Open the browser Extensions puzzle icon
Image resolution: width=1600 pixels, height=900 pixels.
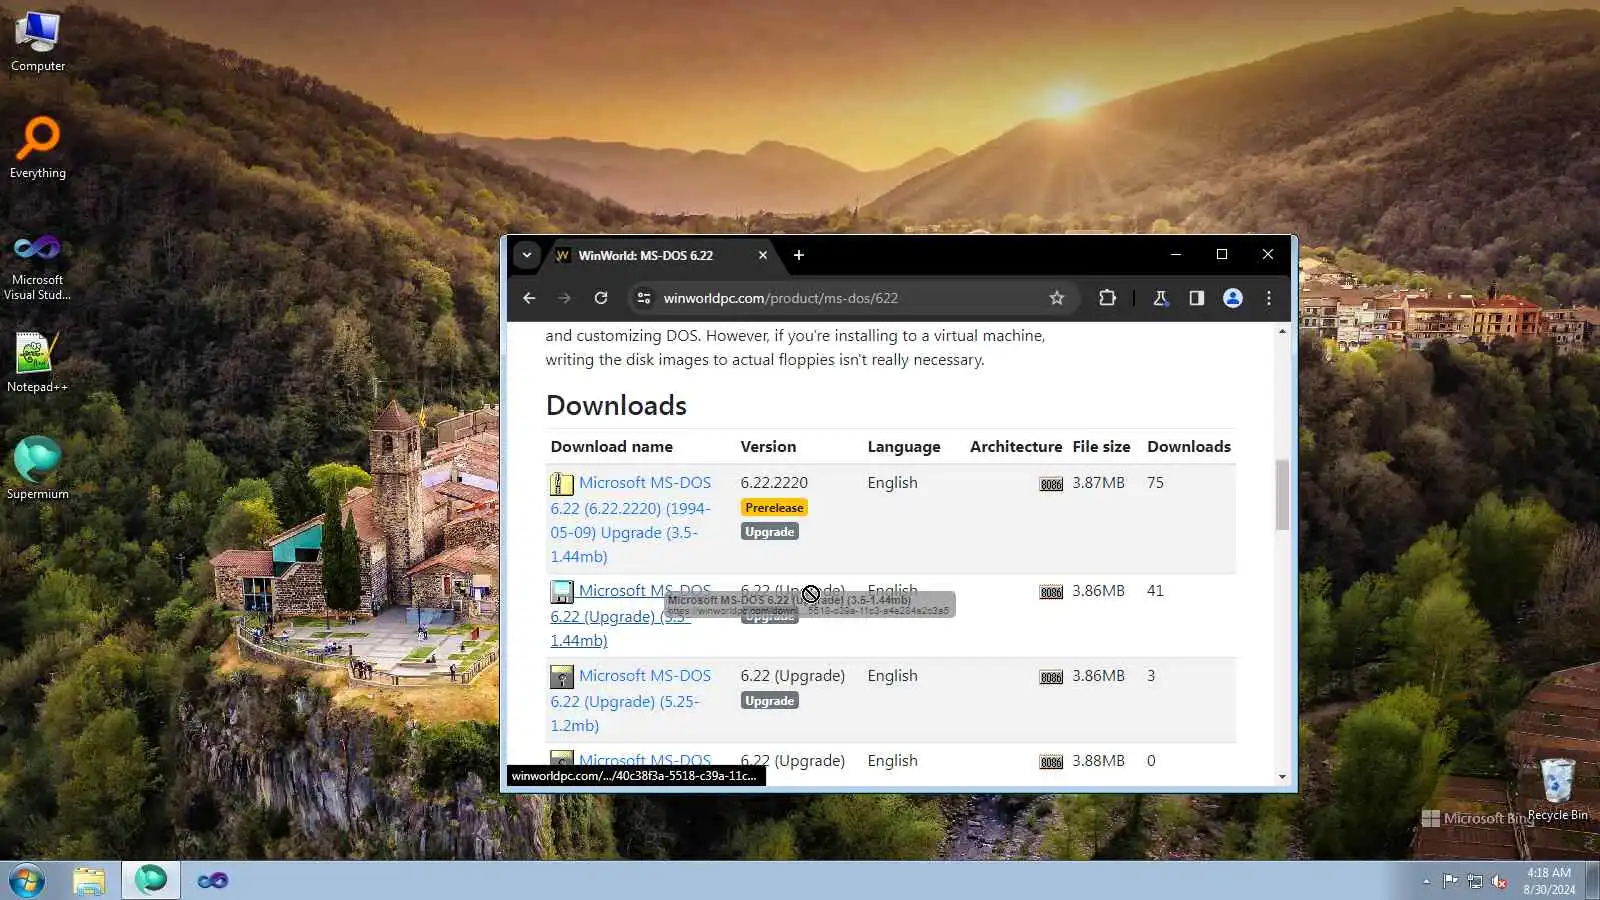coord(1107,298)
